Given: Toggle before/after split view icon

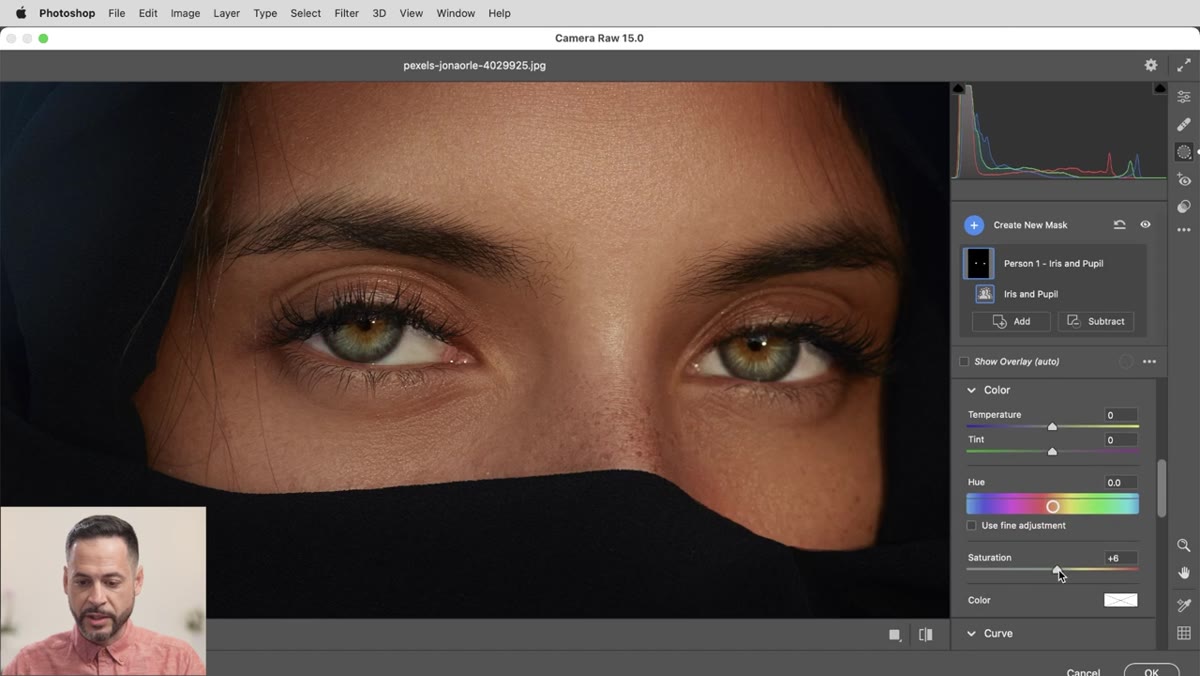Looking at the screenshot, I should click(x=926, y=634).
